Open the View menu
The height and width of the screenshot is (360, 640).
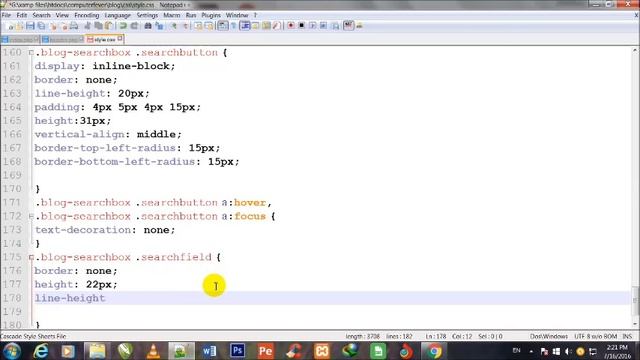click(x=62, y=15)
